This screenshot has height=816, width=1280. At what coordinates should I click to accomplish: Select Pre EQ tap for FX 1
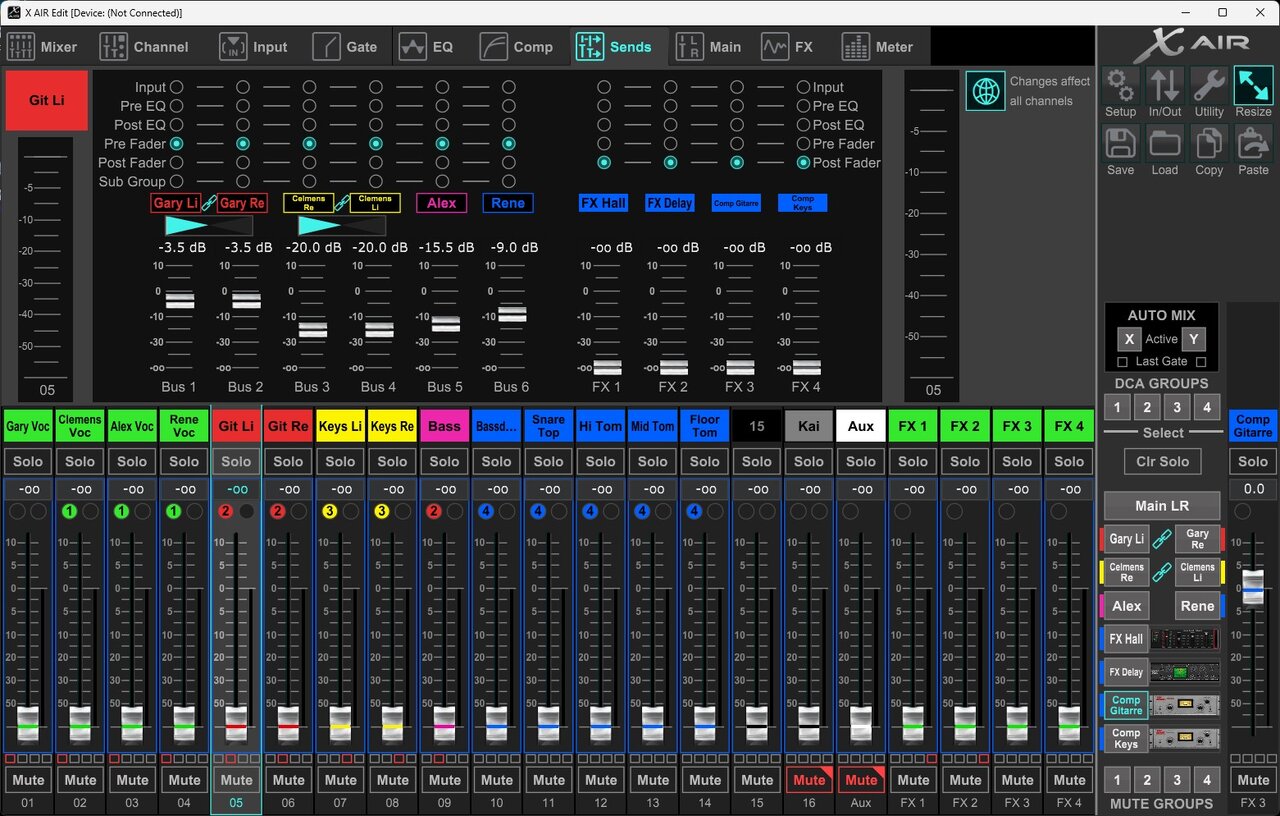[x=604, y=106]
